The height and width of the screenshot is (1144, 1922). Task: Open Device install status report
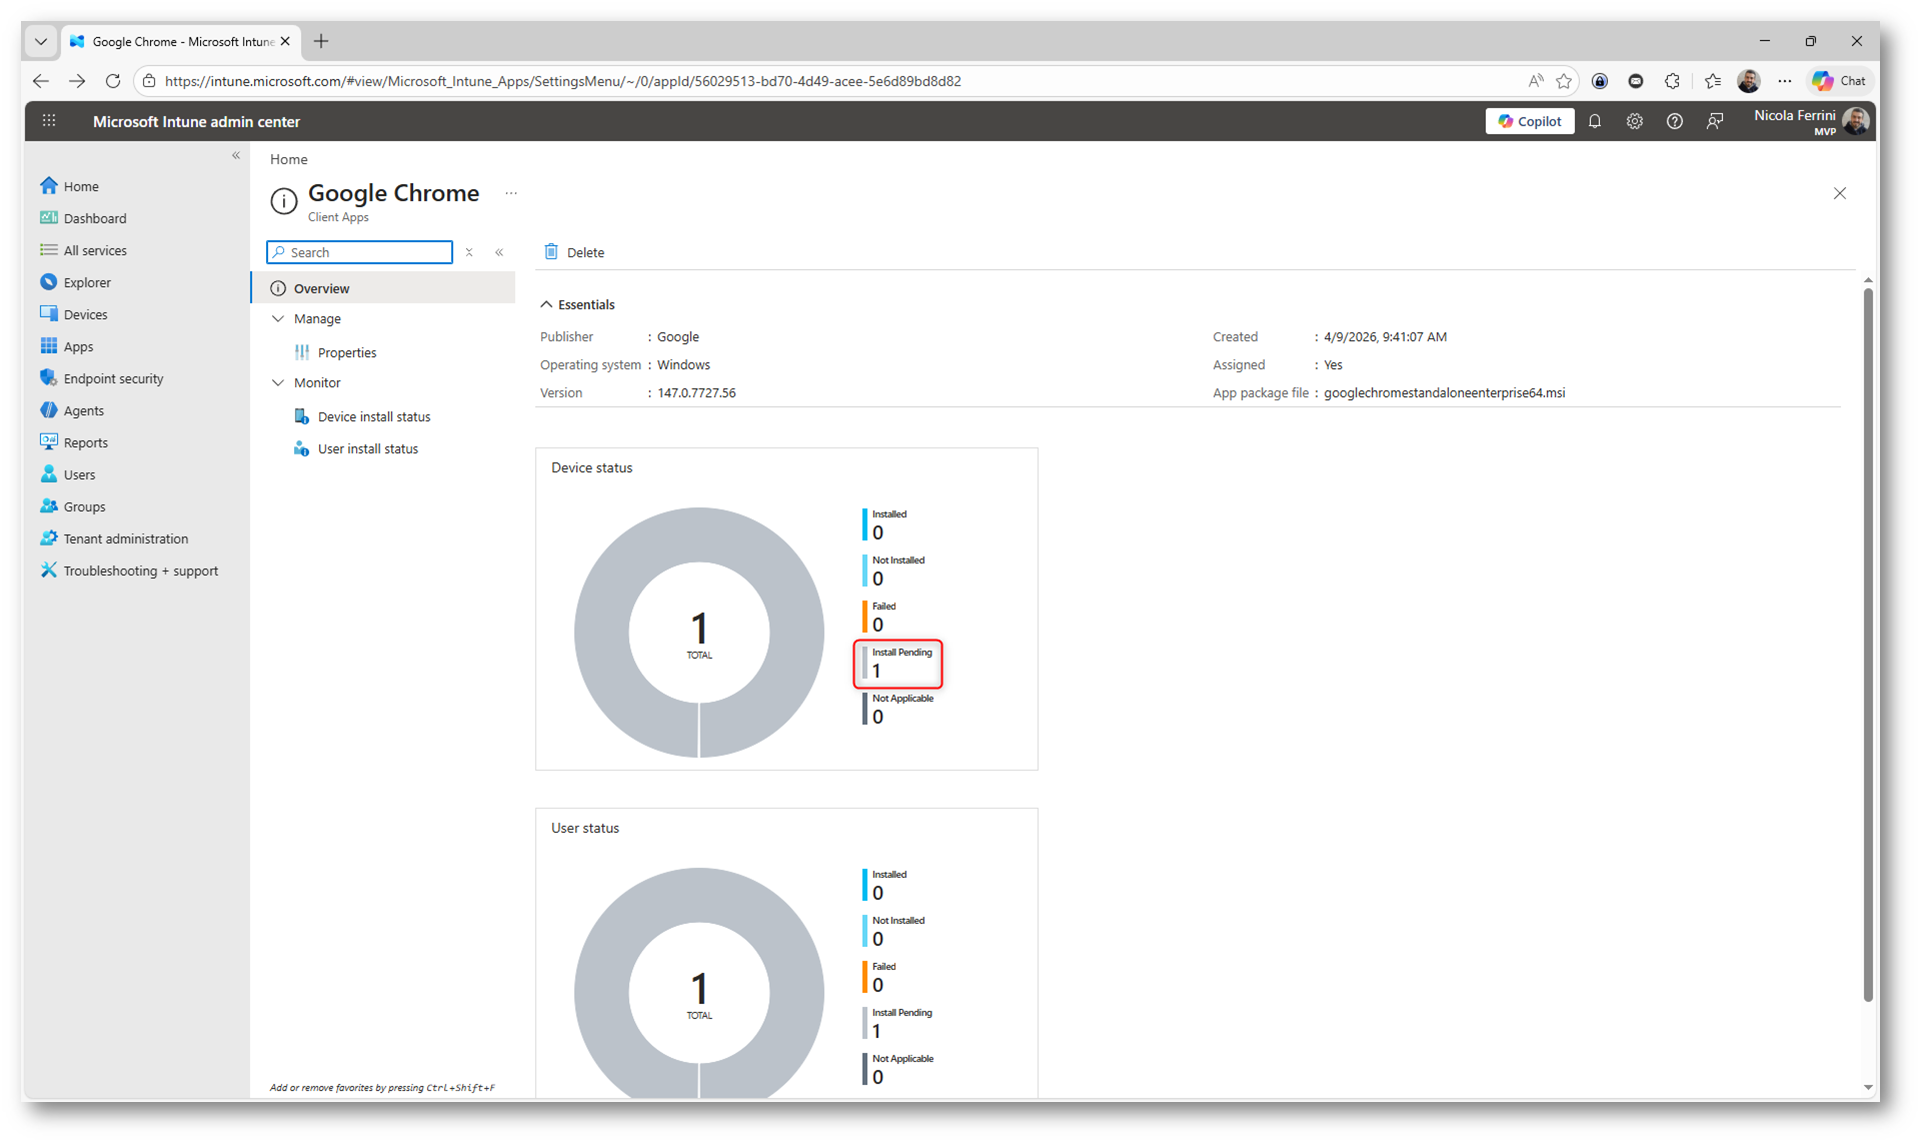click(373, 416)
